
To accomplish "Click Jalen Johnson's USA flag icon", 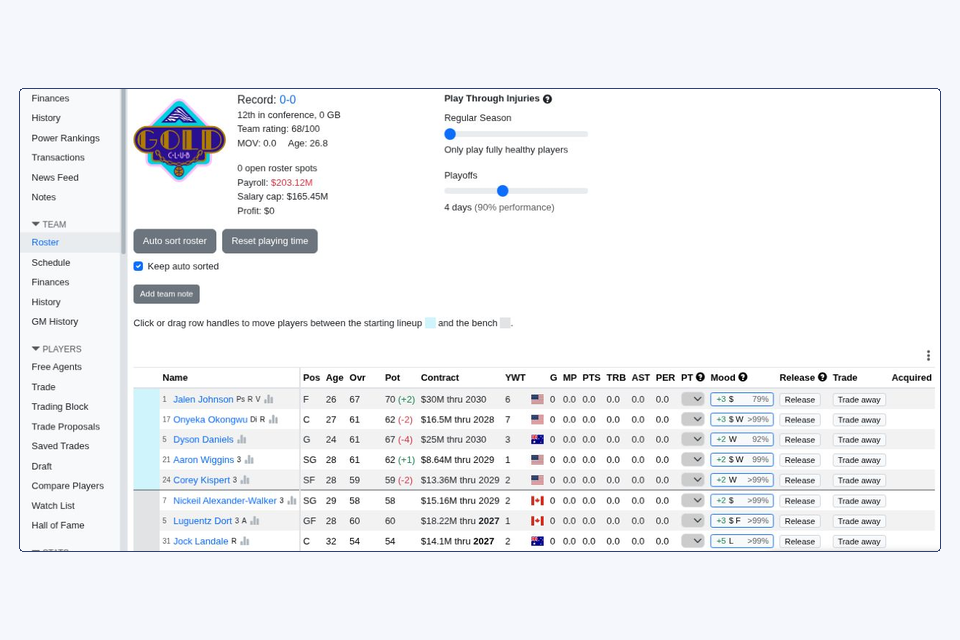I will [537, 399].
